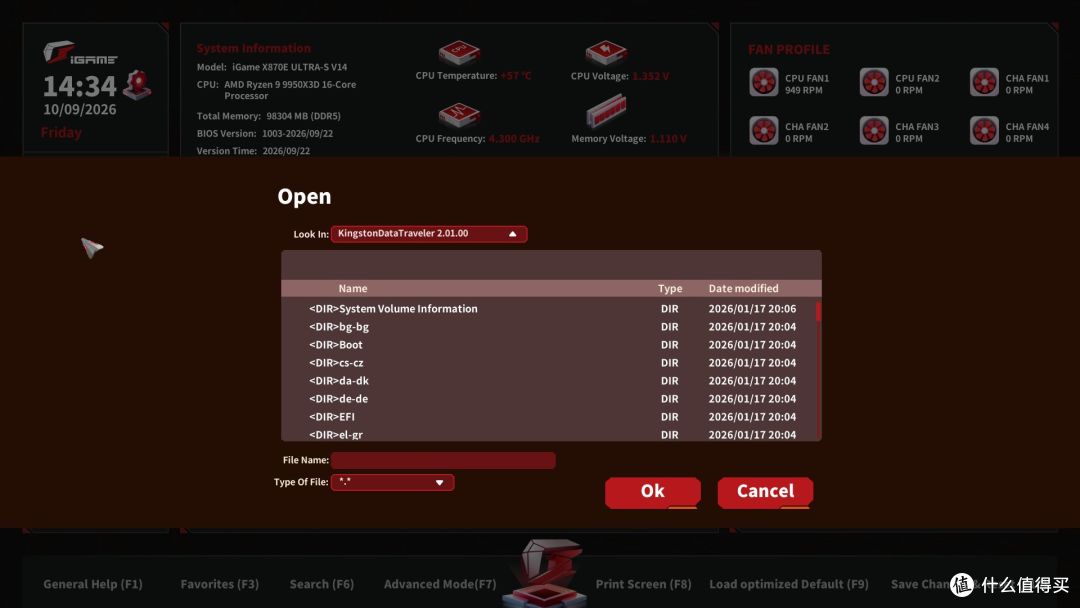
Task: Click the CHA FAN1 fan icon
Action: pyautogui.click(x=984, y=83)
